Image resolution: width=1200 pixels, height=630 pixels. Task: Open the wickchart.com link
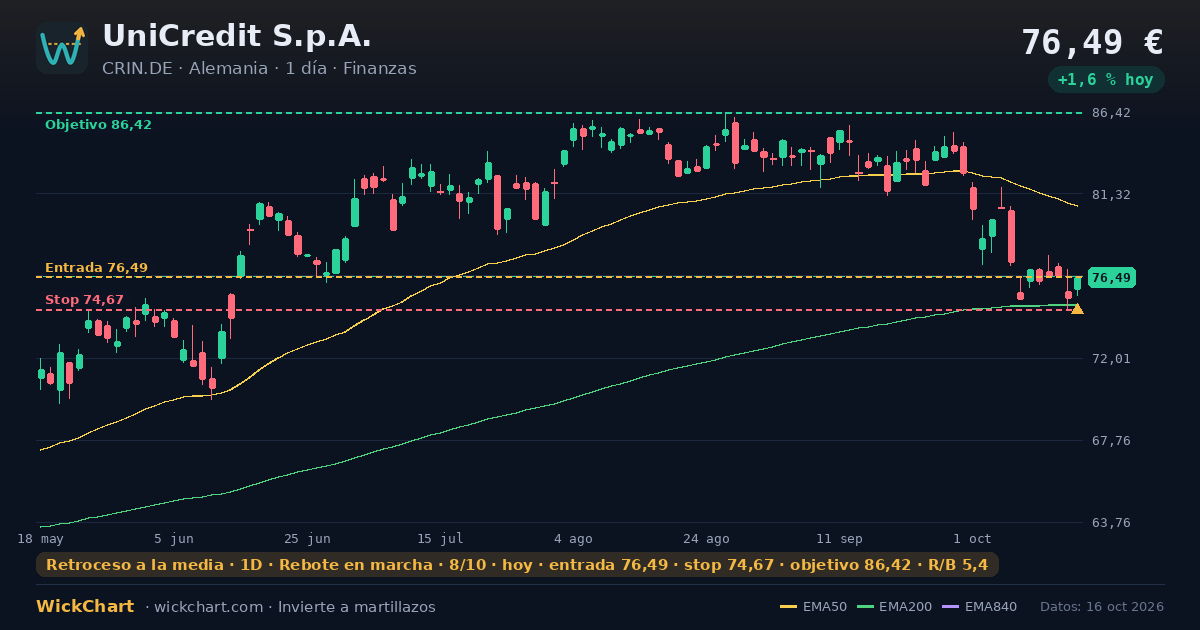tap(208, 607)
